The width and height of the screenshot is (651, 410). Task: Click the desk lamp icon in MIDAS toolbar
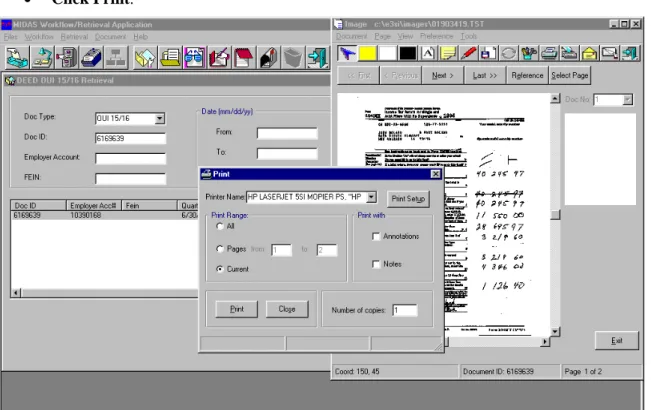tap(42, 57)
